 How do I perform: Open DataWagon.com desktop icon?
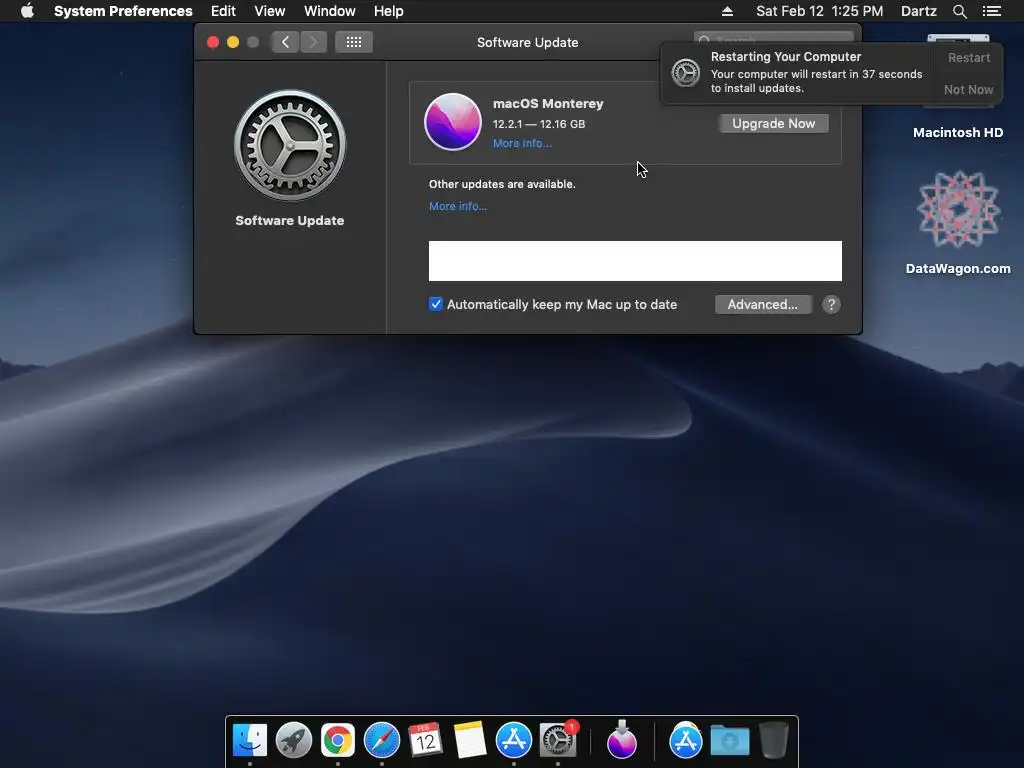[958, 223]
